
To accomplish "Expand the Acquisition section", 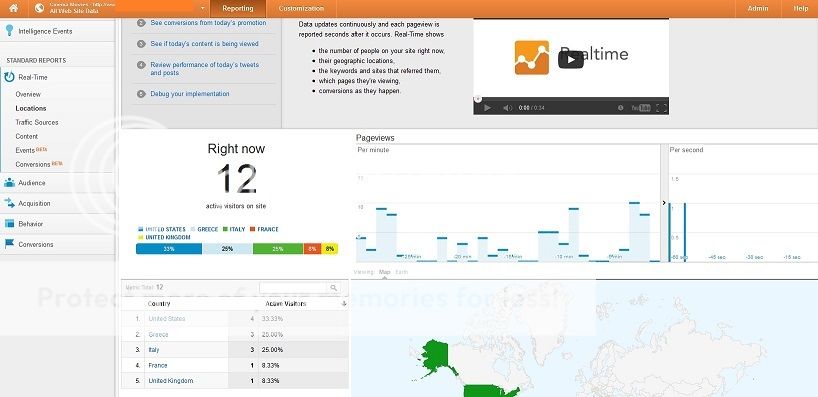I will [x=34, y=203].
